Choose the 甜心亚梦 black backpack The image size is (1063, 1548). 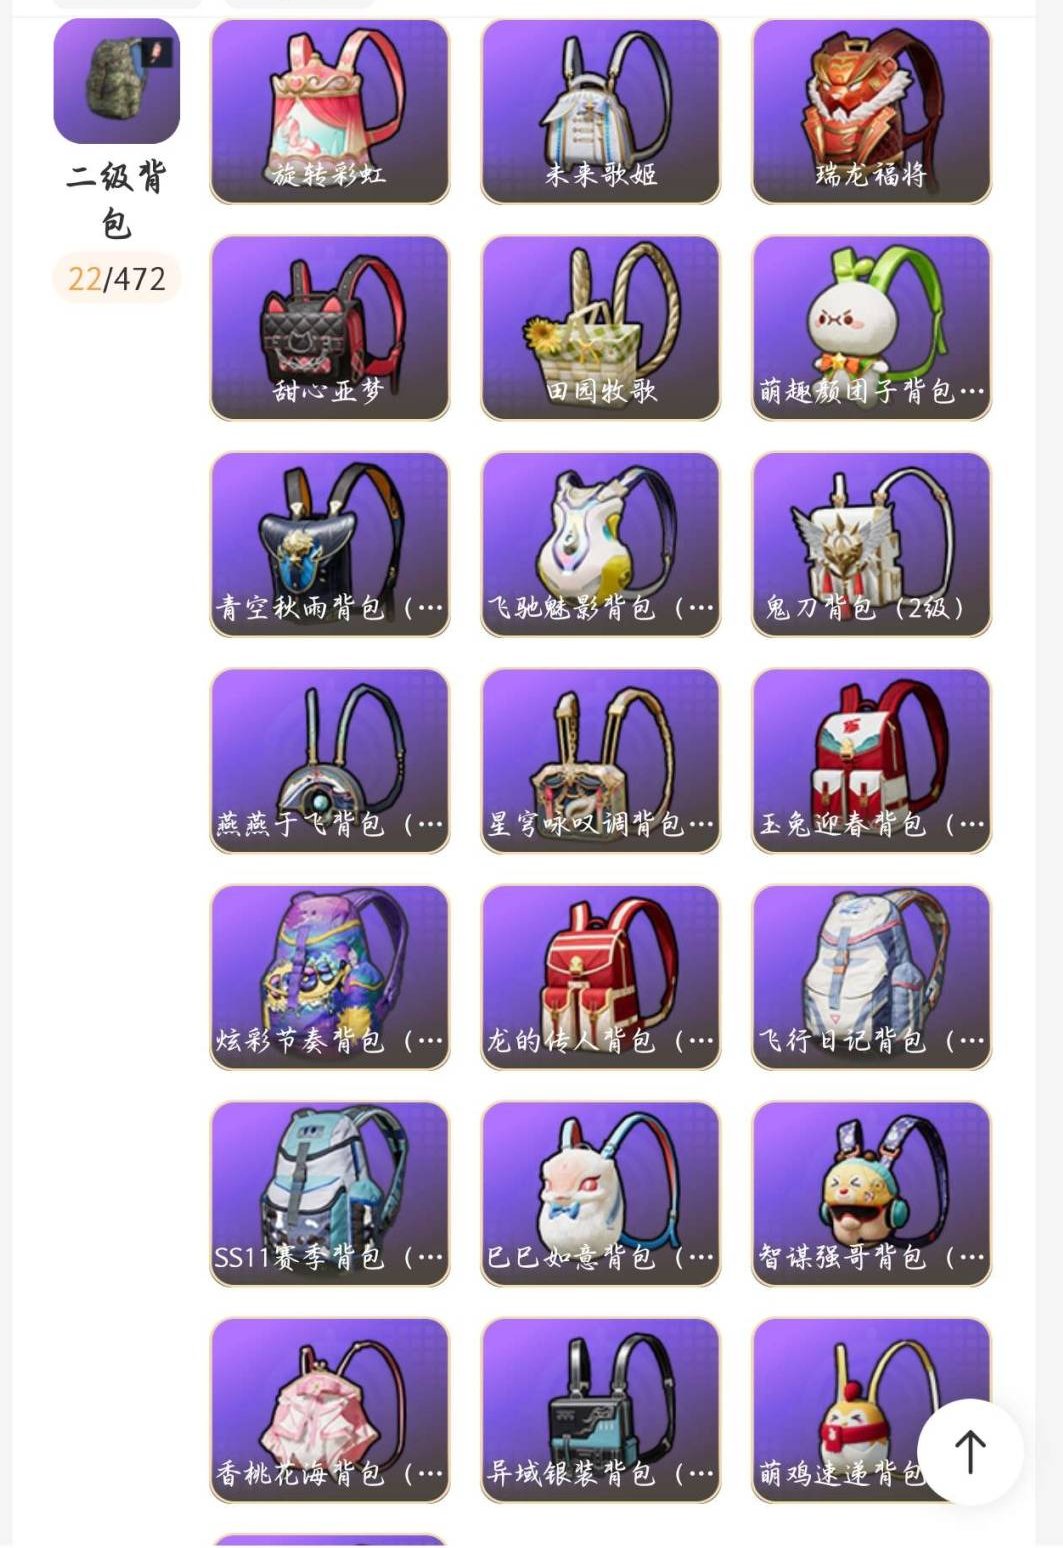click(330, 328)
